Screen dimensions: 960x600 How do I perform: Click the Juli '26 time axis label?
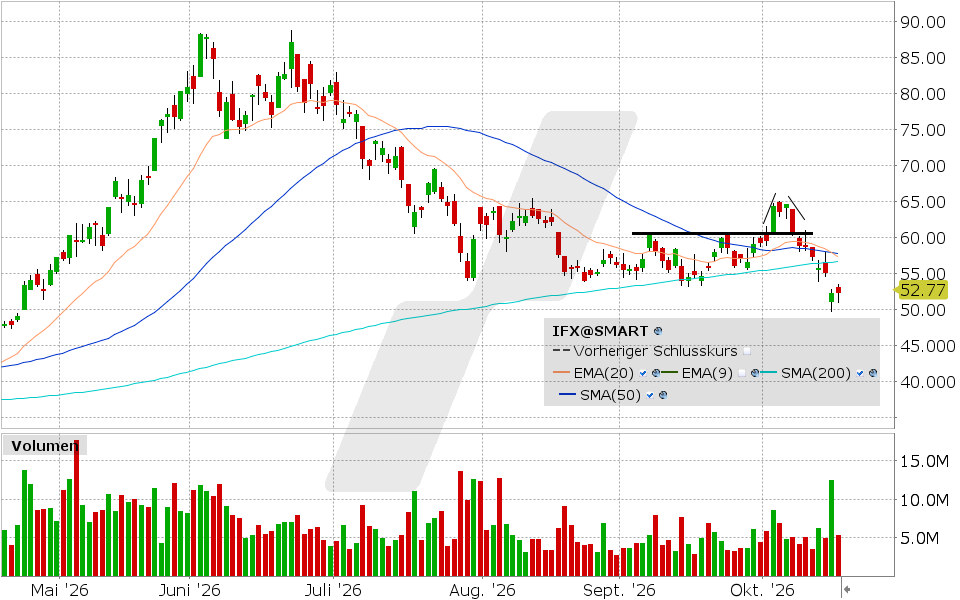coord(333,591)
